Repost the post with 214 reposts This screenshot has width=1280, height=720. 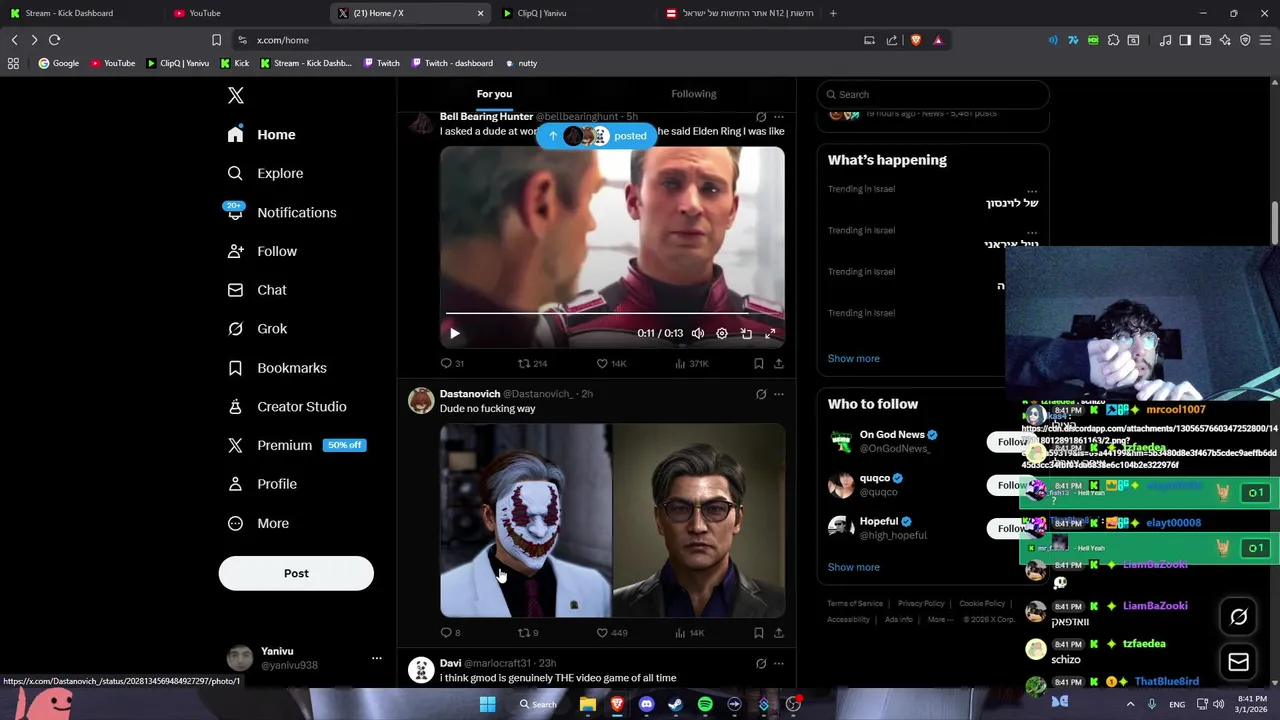click(532, 363)
